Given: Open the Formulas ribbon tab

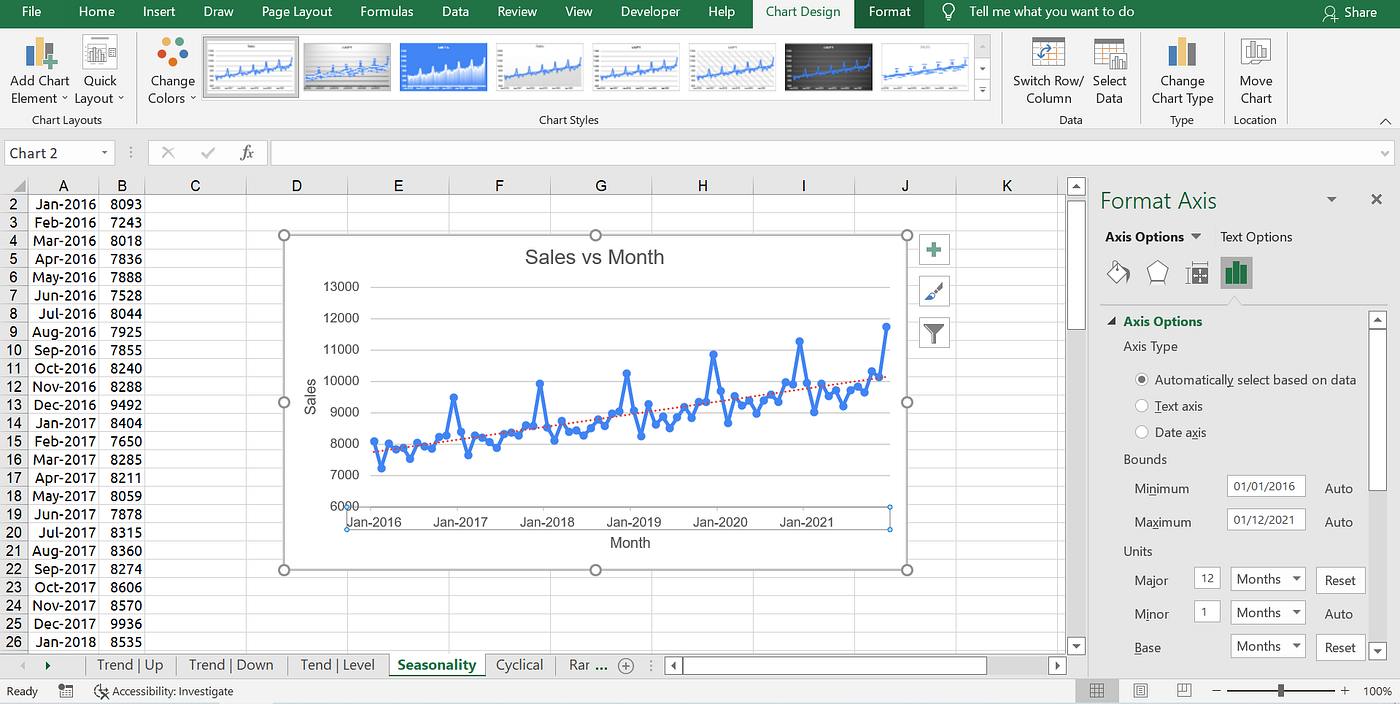Looking at the screenshot, I should coord(387,12).
